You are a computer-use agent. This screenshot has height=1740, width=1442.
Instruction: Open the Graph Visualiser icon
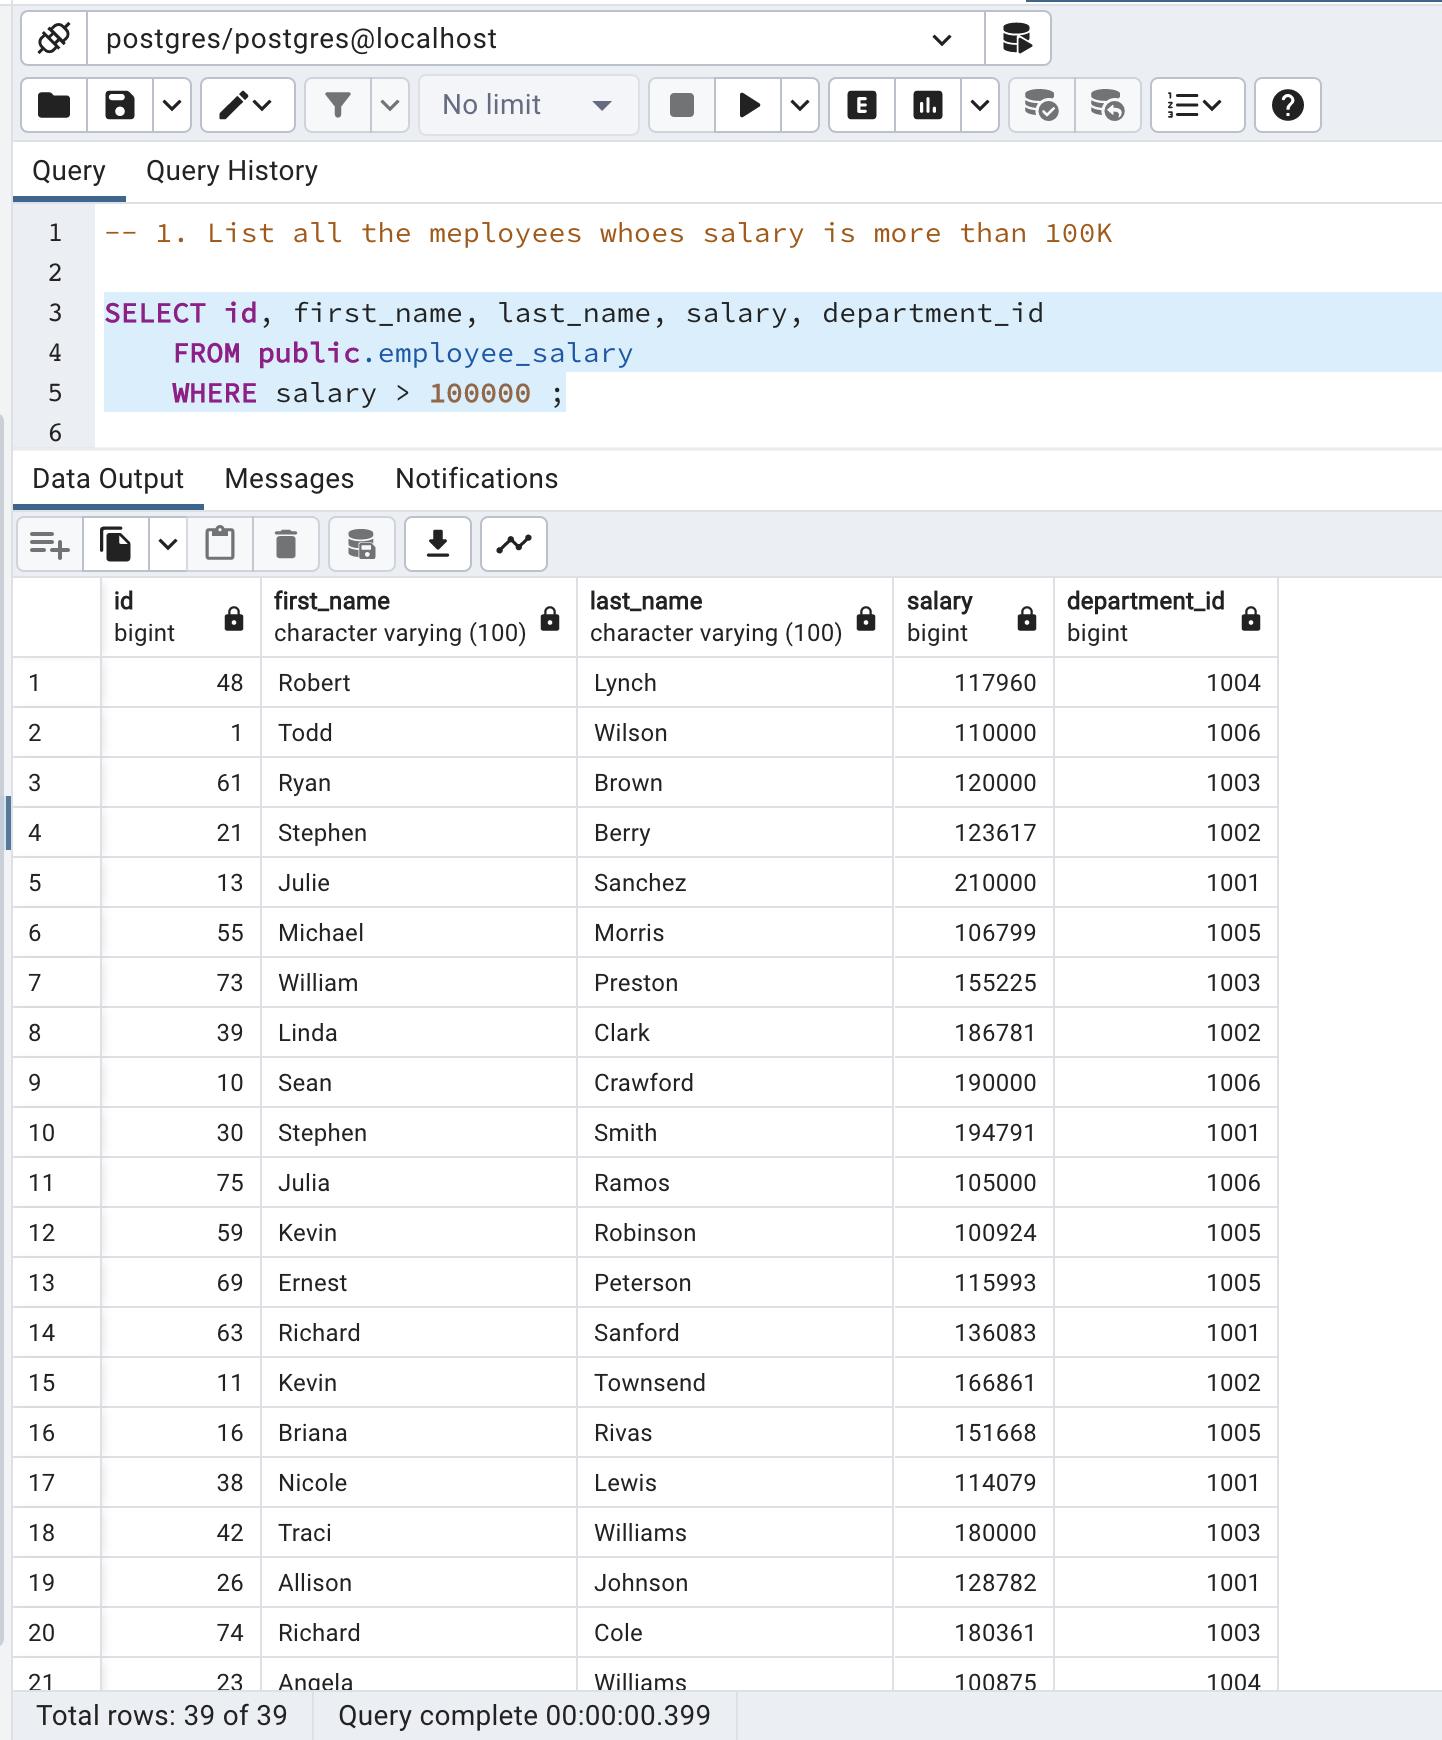[514, 544]
